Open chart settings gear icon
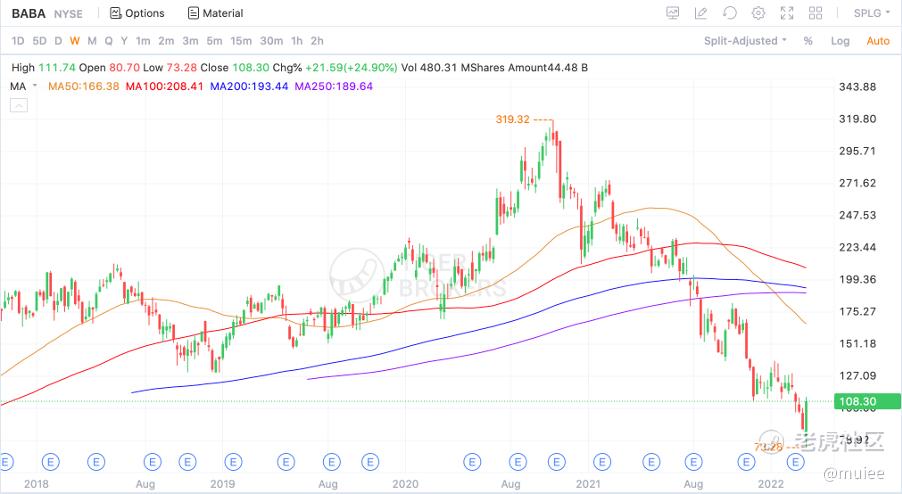 pyautogui.click(x=758, y=13)
